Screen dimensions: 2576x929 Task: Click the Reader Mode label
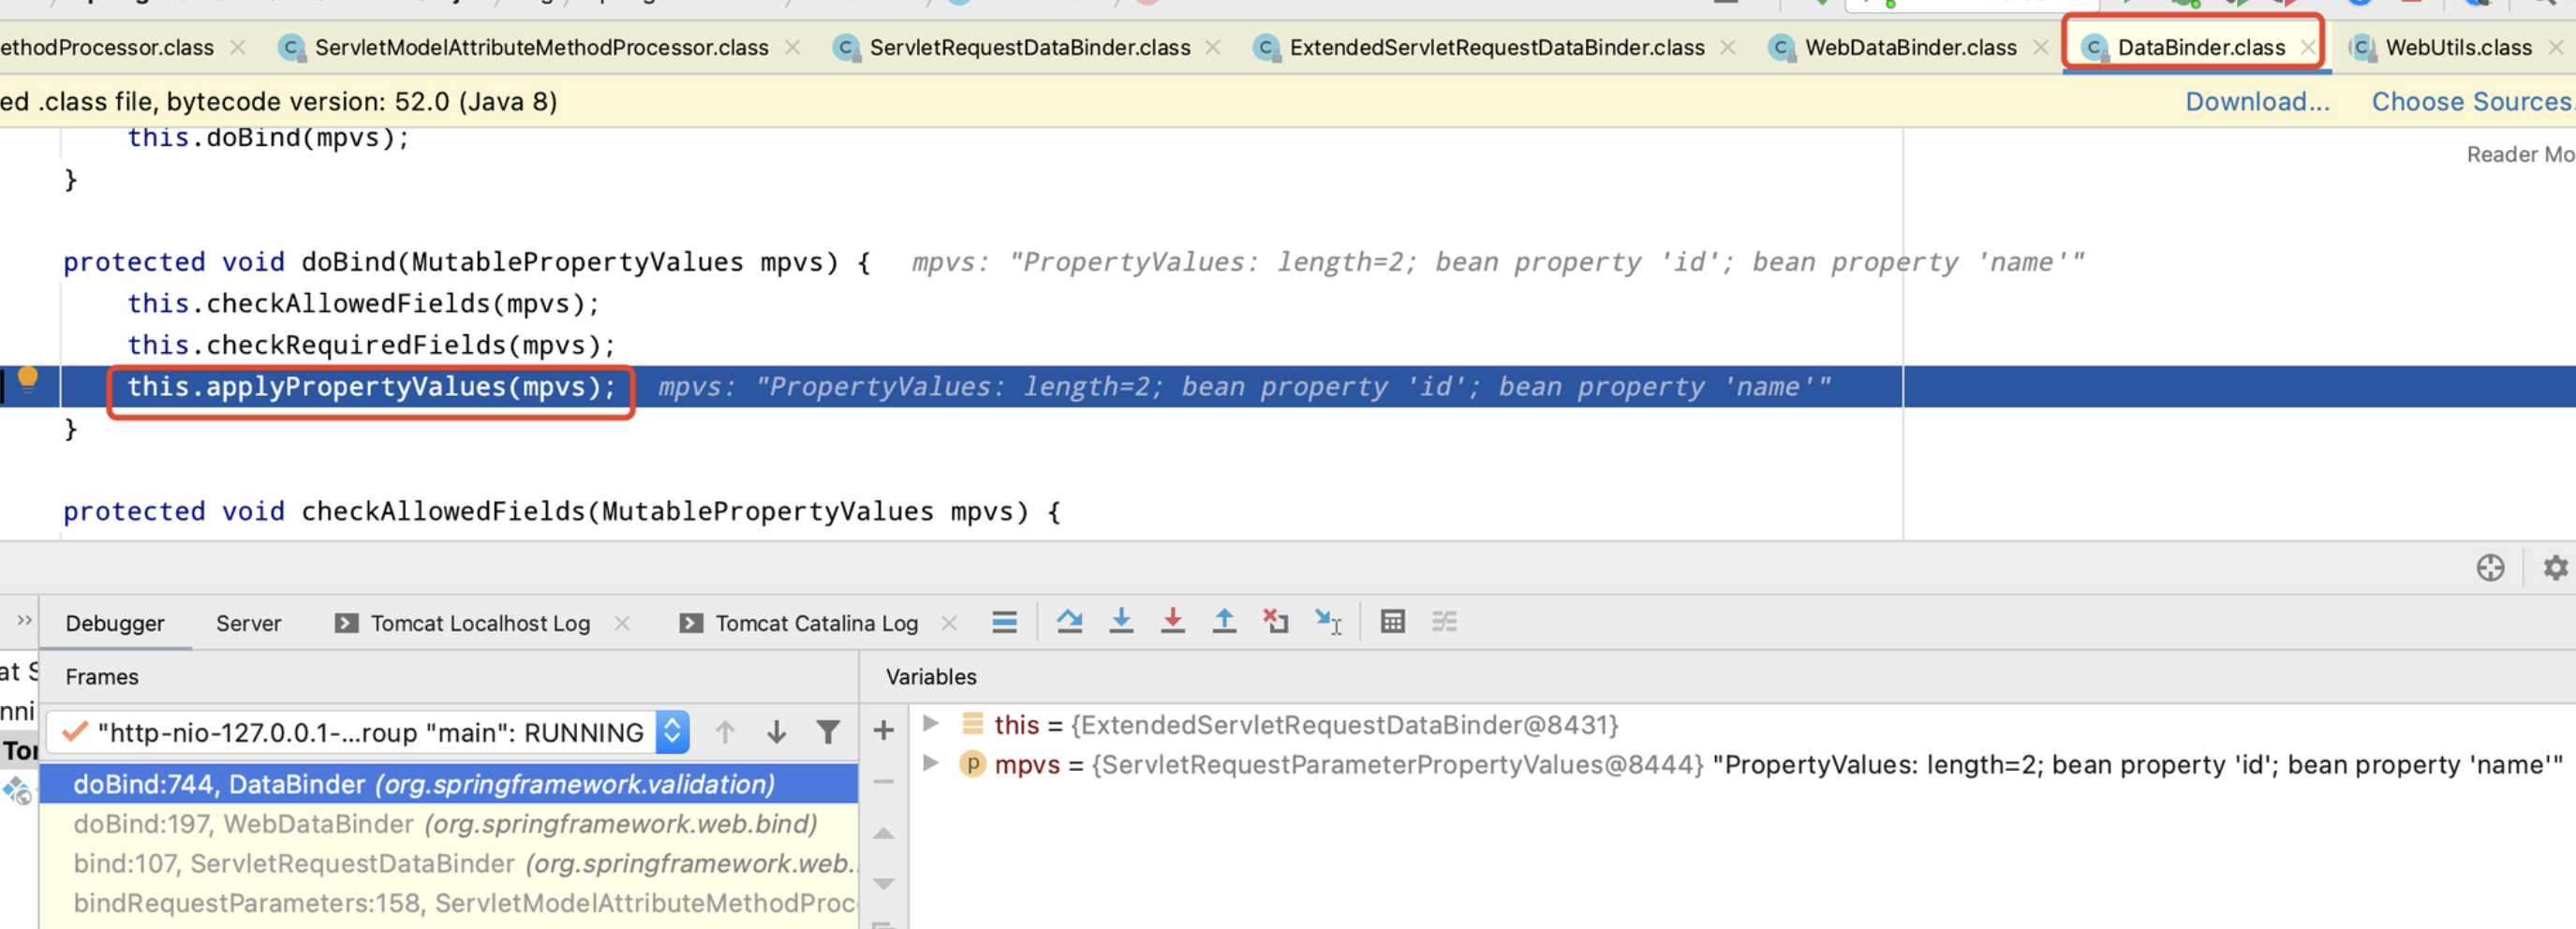pos(2520,154)
